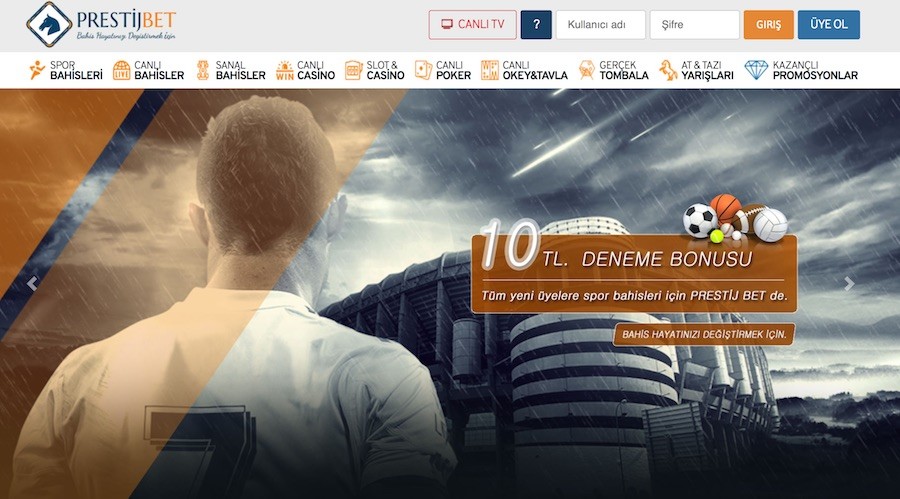The height and width of the screenshot is (499, 900).
Task: Click the Sanal Bahisler icon
Action: point(203,70)
